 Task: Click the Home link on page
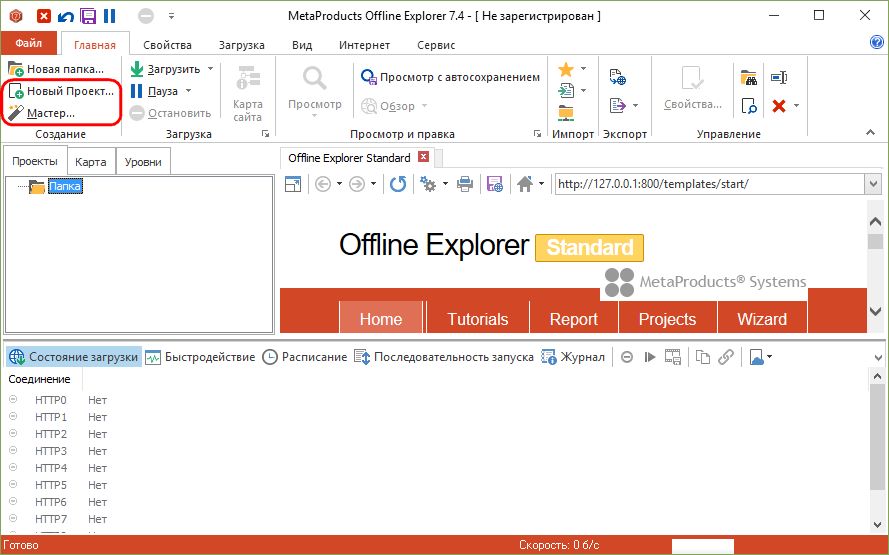coord(381,319)
